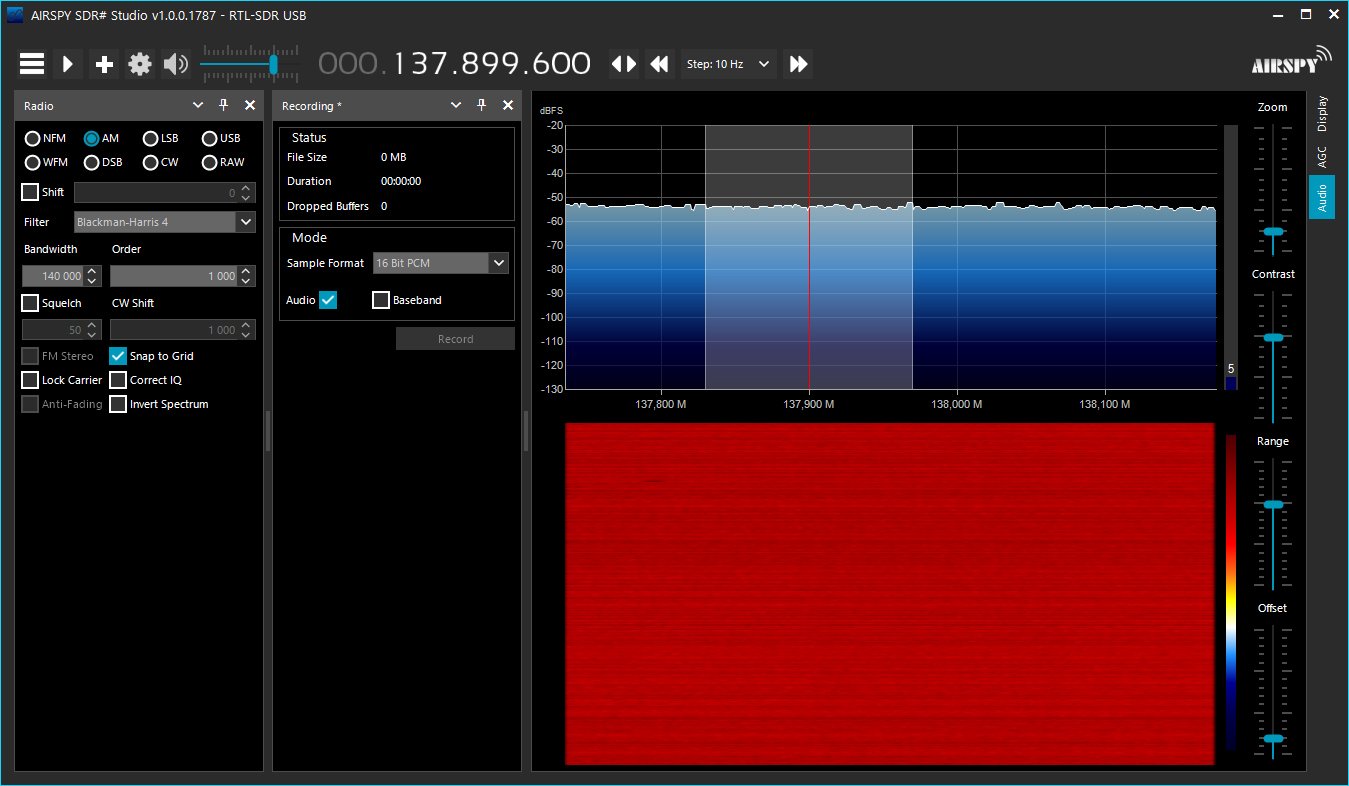
Task: Pin the Recording panel
Action: pos(481,106)
